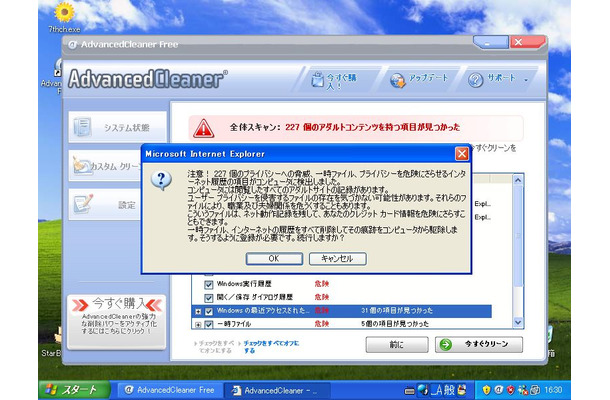The width and height of the screenshot is (610, 400).
Task: Select the サポート header item
Action: pyautogui.click(x=498, y=79)
